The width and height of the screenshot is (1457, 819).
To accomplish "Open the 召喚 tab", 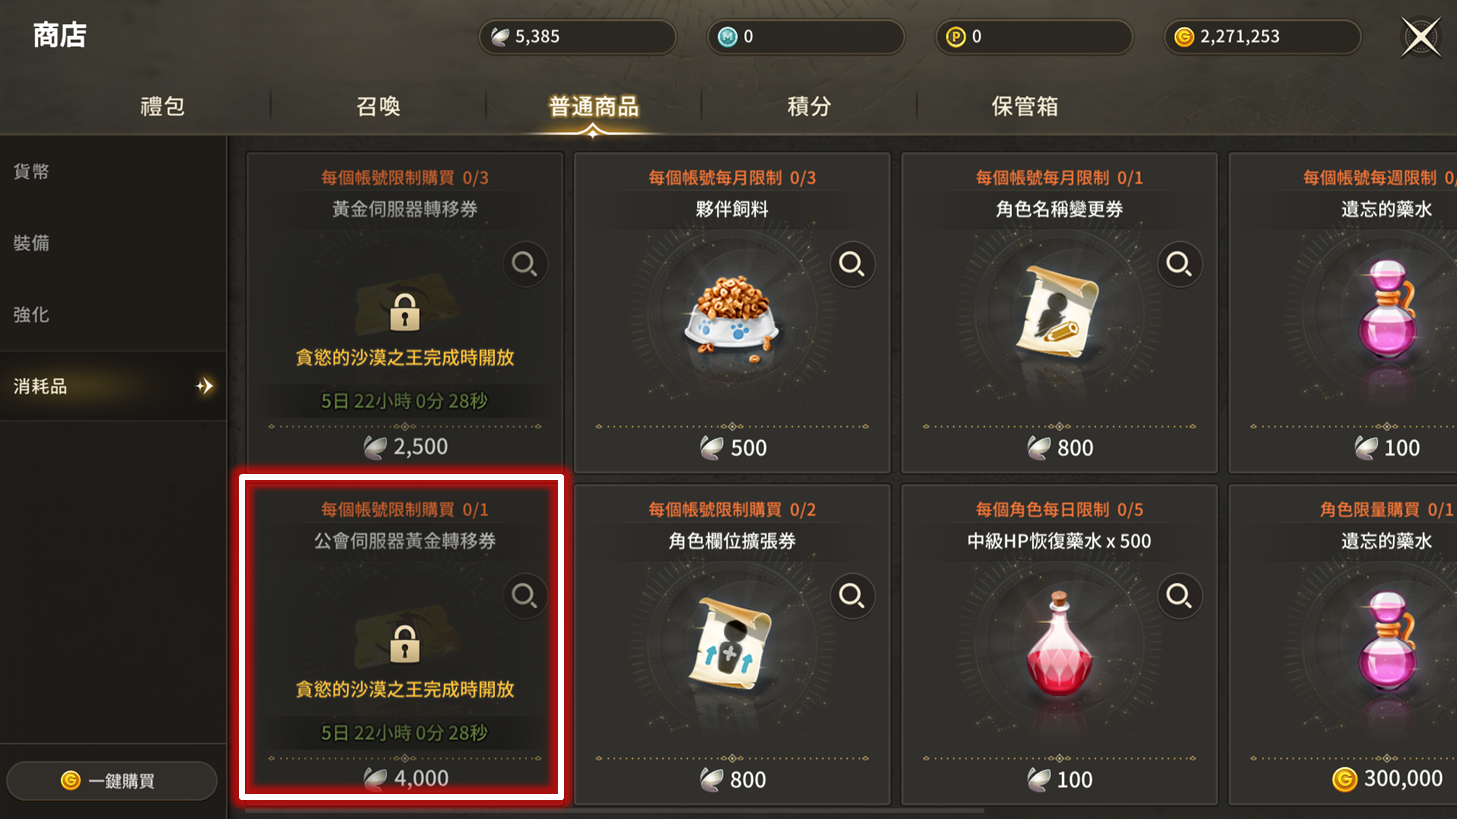I will 378,106.
